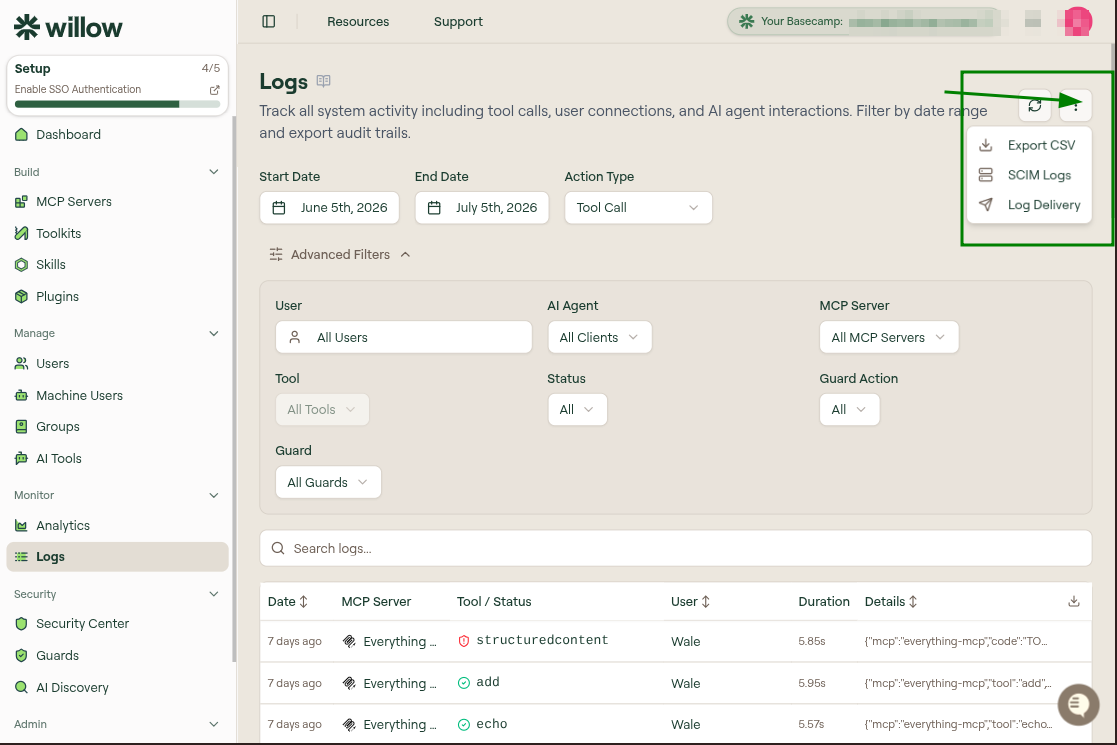Choose Log Delivery from menu
The width and height of the screenshot is (1117, 745).
click(1029, 205)
